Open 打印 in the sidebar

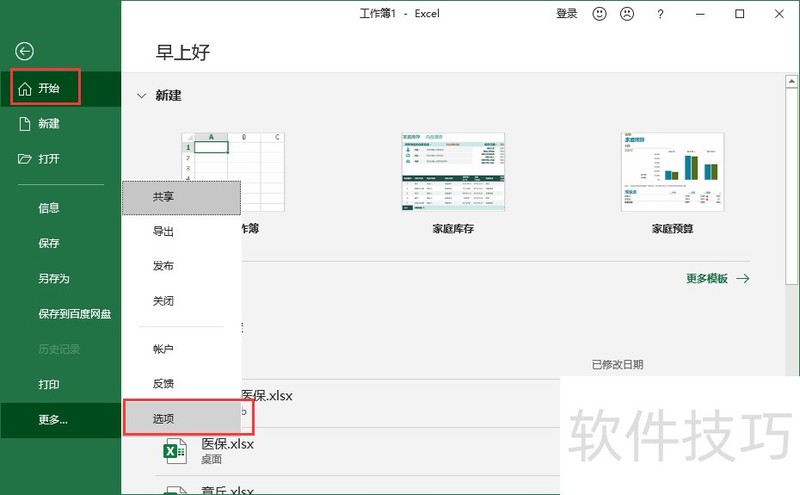[60, 384]
